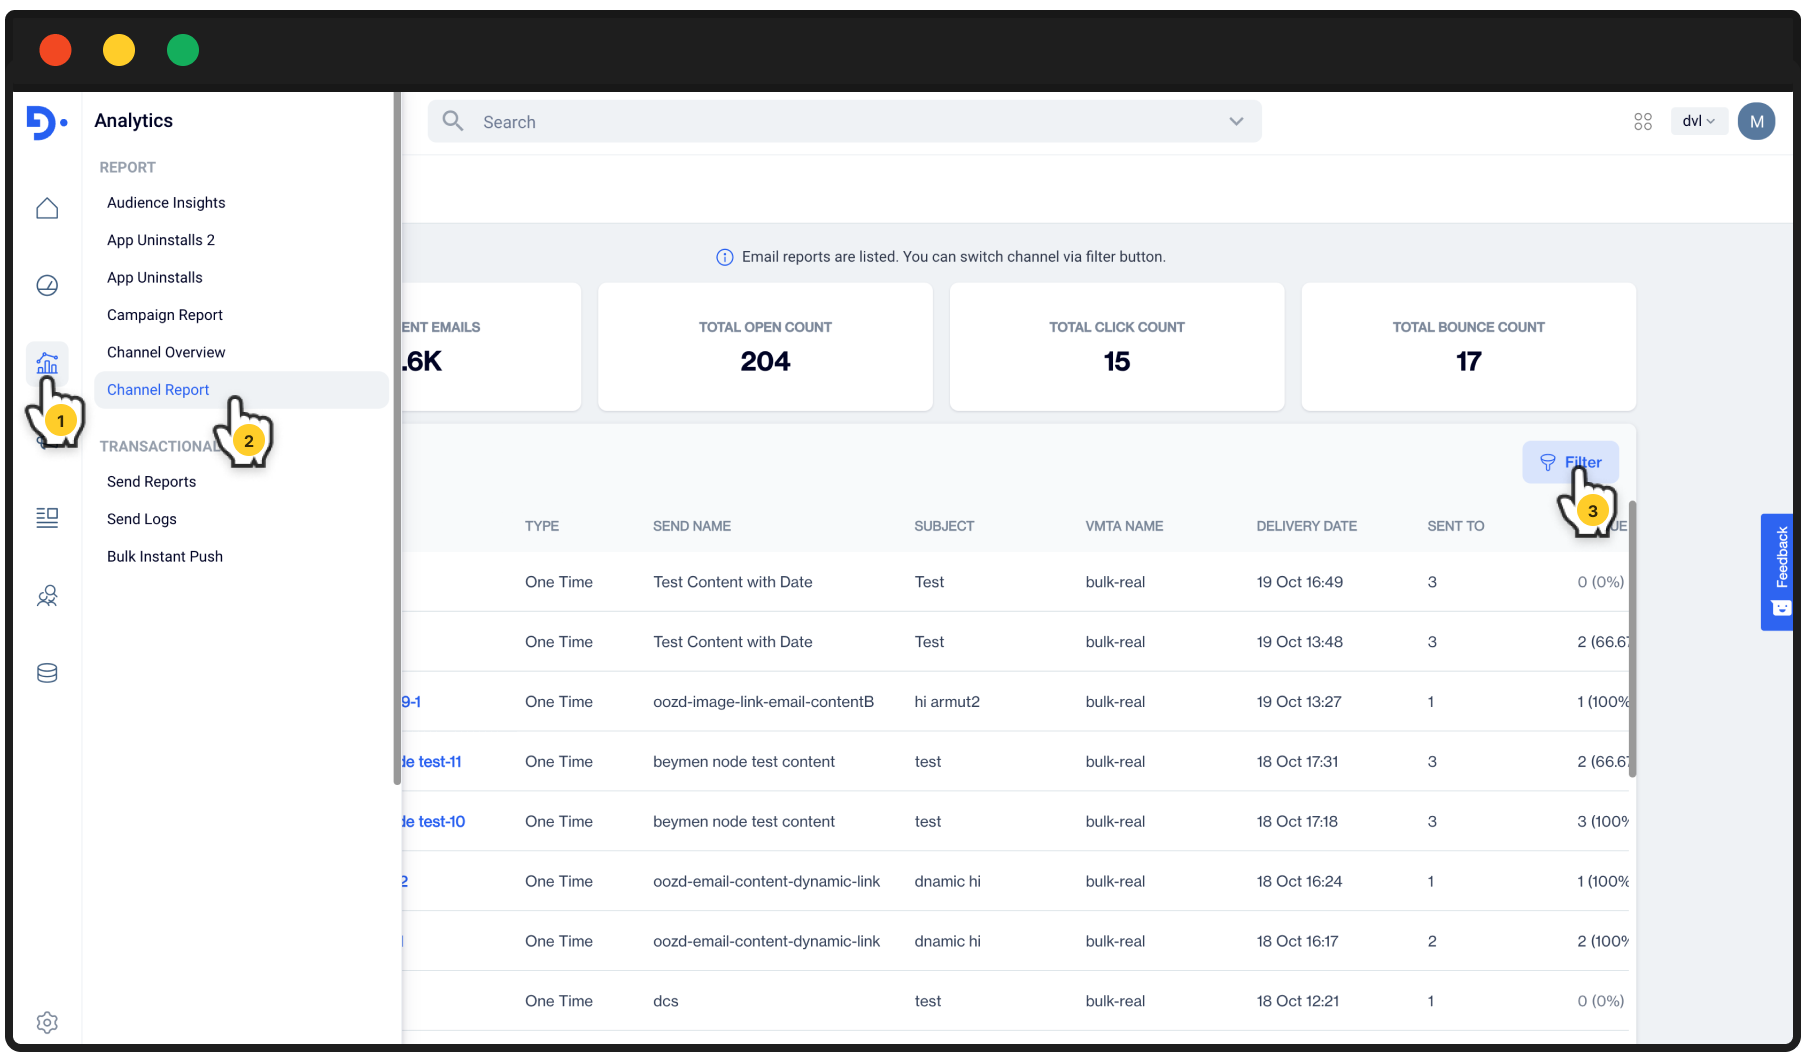
Task: Expand the search bar dropdown chevron
Action: (x=1237, y=121)
